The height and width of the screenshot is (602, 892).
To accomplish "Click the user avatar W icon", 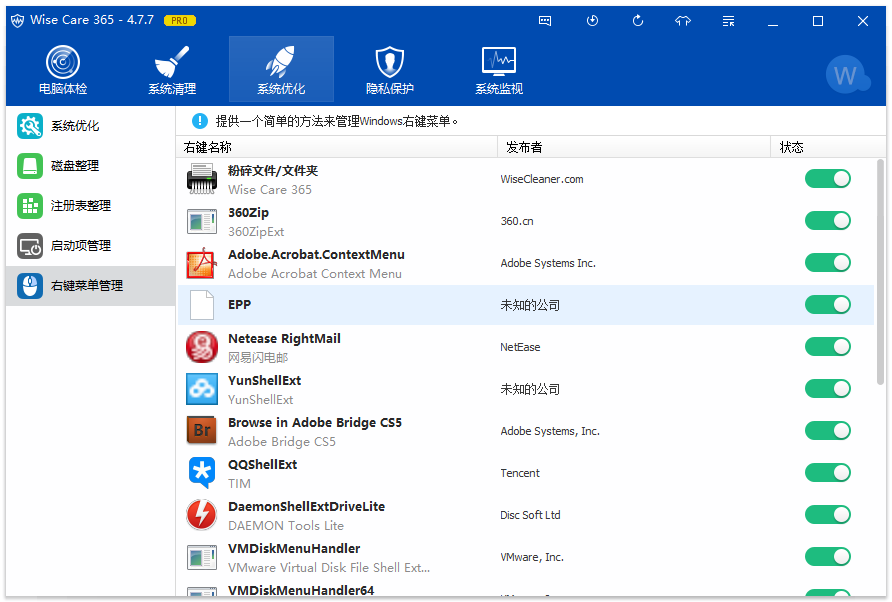I will (846, 75).
